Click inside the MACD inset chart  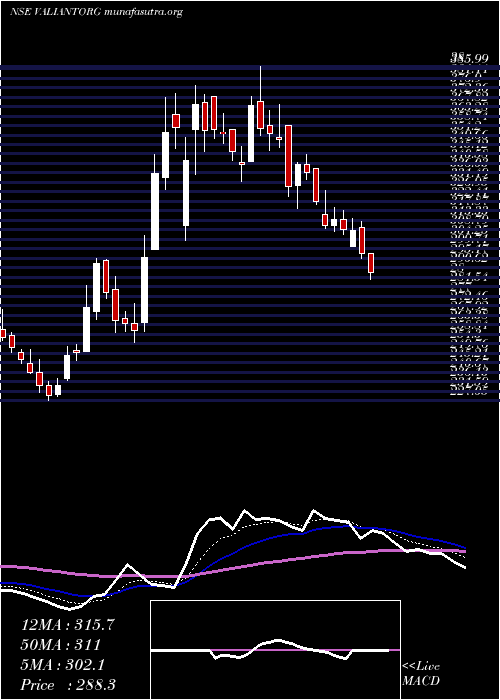(275, 650)
